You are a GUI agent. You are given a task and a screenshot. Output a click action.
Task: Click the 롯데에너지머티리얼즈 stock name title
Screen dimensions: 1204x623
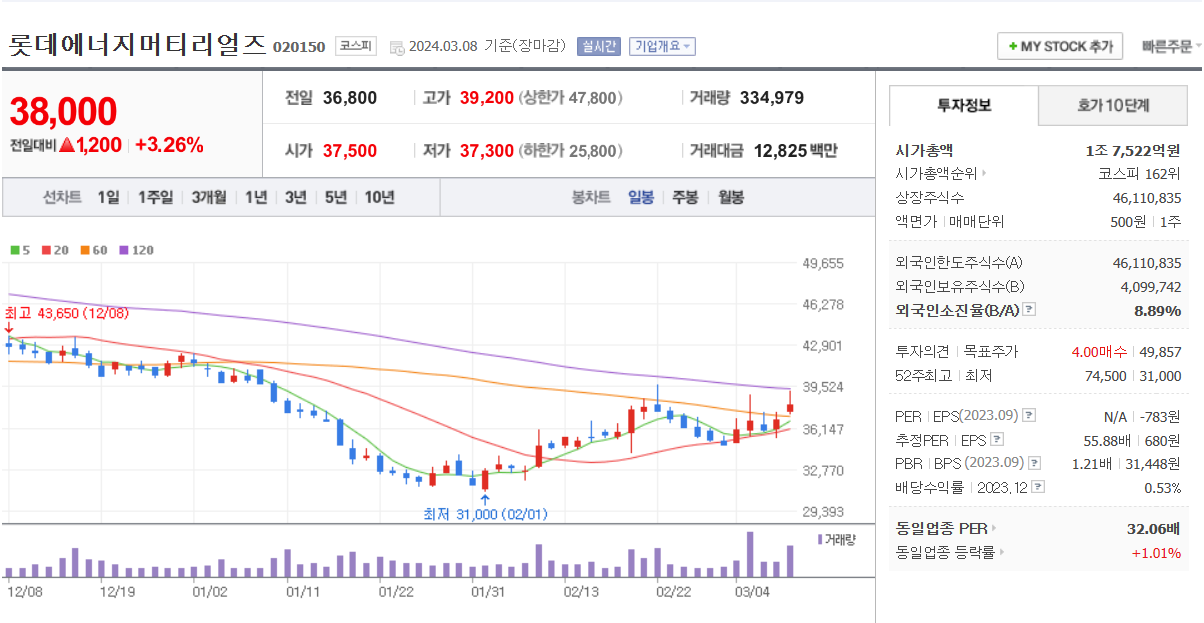(138, 44)
